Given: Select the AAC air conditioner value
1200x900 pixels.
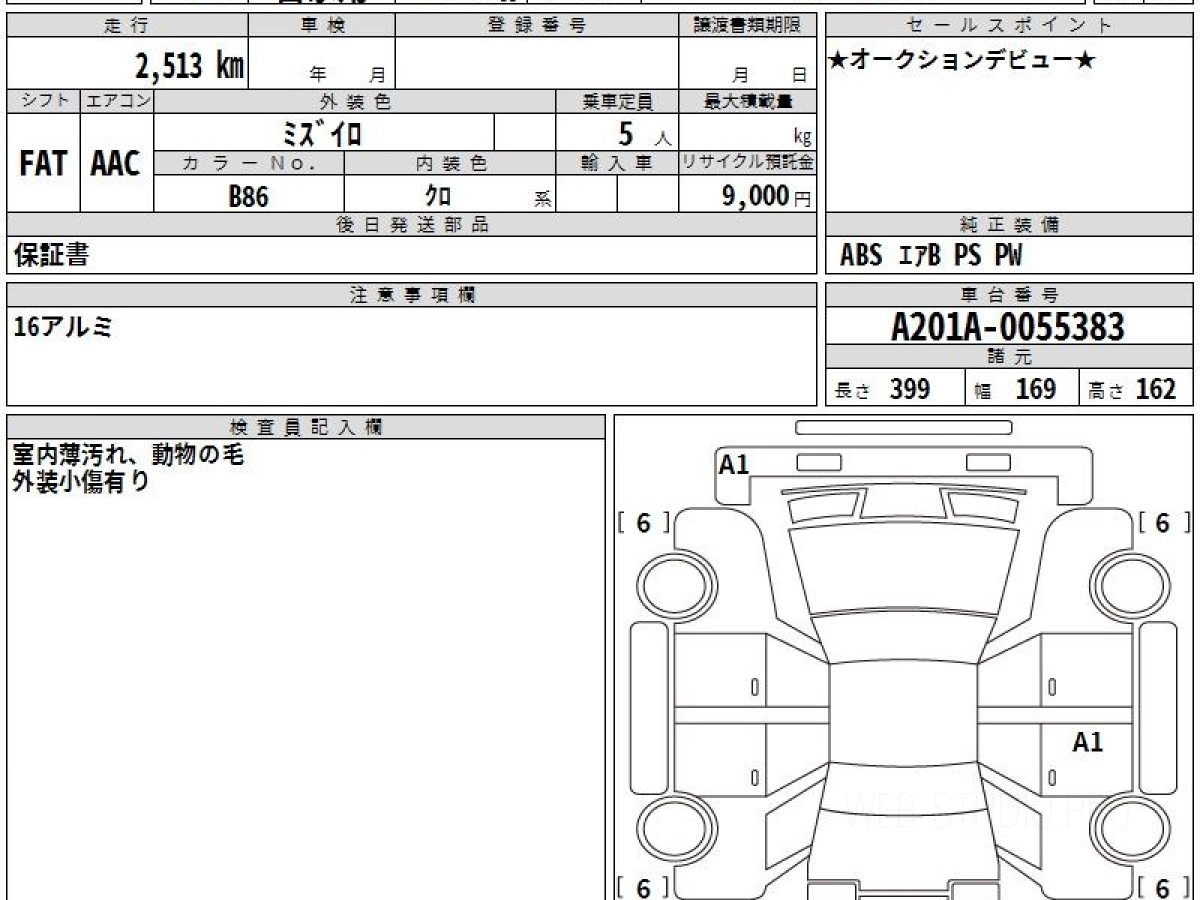Looking at the screenshot, I should [116, 163].
